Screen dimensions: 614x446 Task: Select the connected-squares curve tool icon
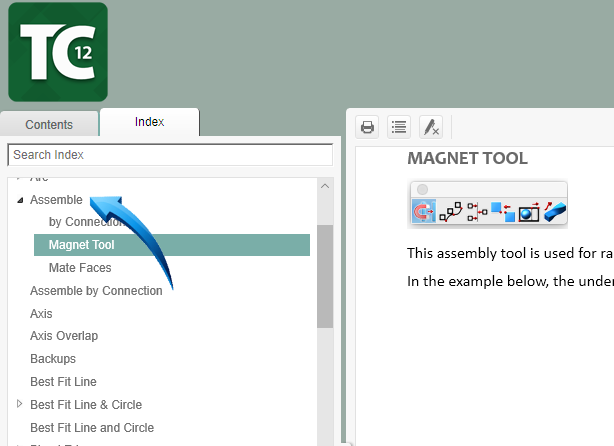pos(450,212)
